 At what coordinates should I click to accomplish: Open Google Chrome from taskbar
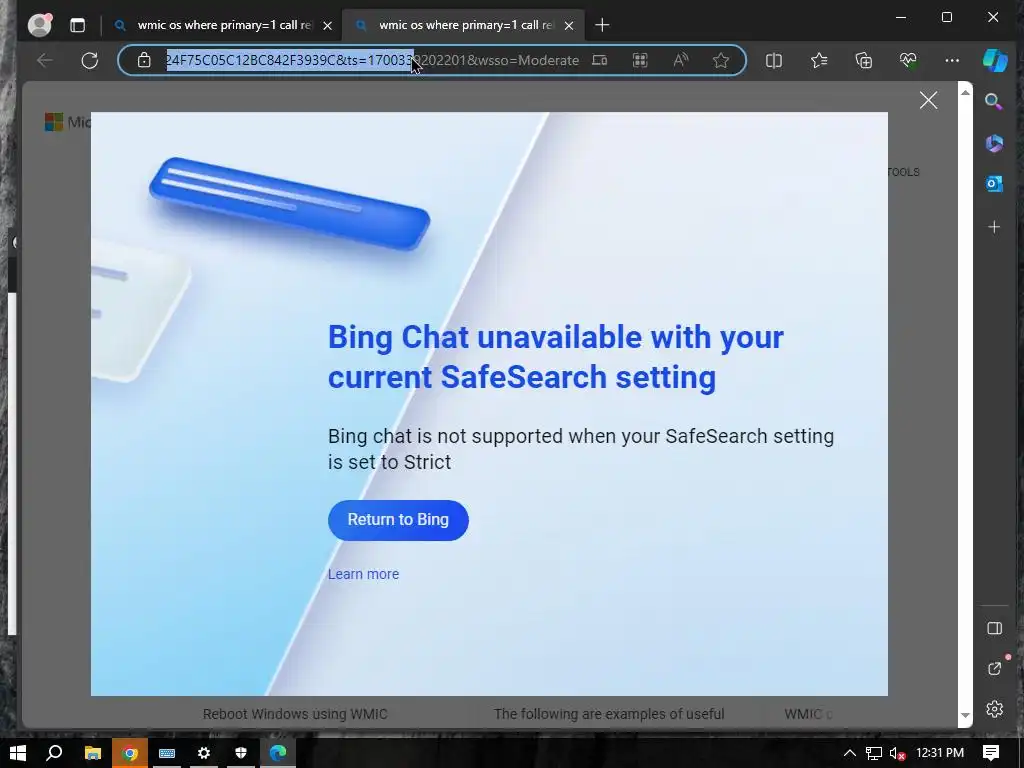click(x=130, y=753)
